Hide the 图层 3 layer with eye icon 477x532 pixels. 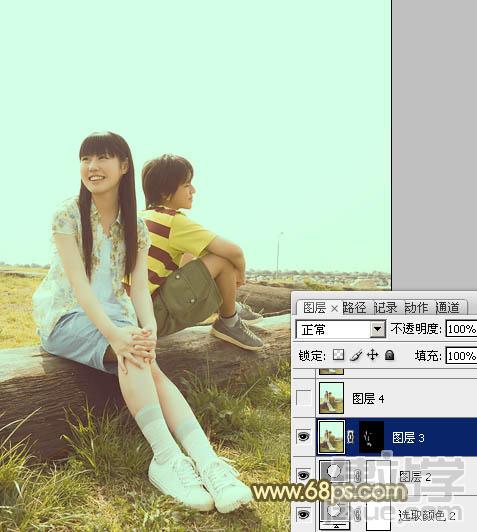pos(303,436)
